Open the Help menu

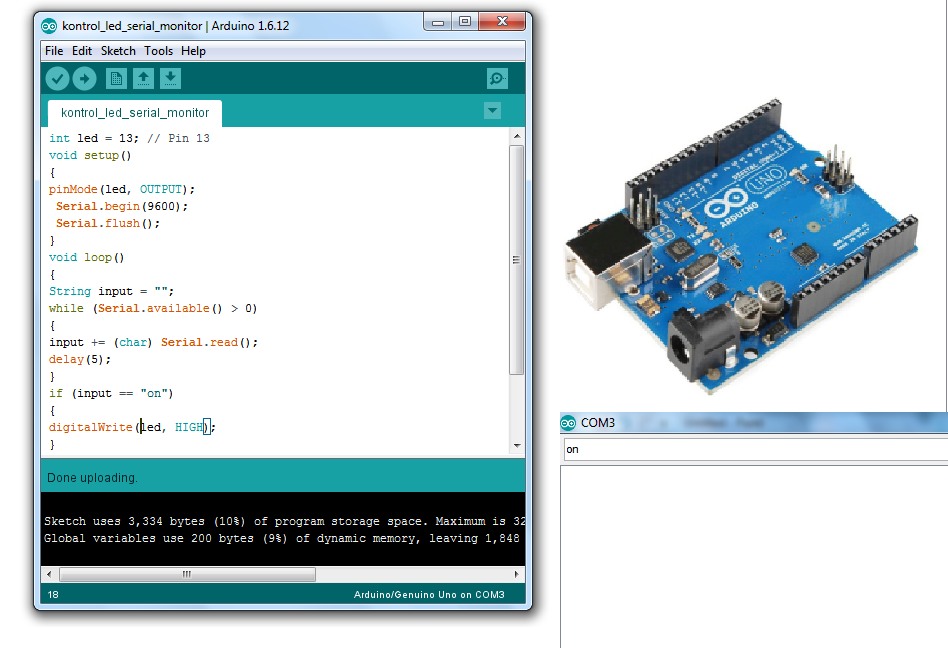coord(193,51)
